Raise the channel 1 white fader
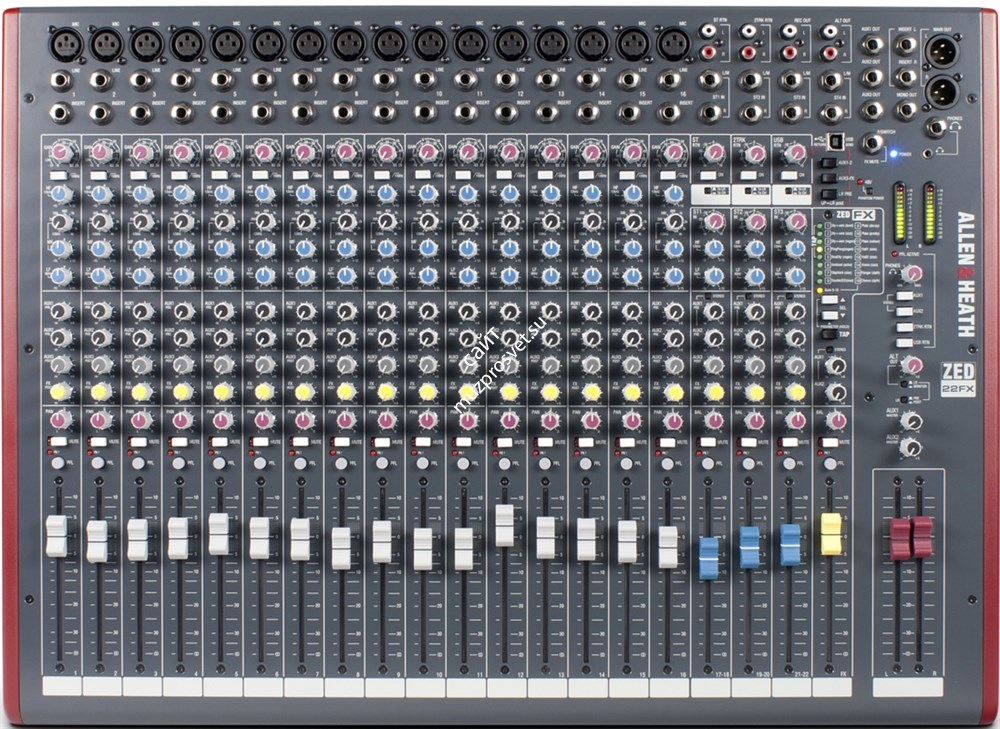The image size is (1000, 729). (57, 536)
